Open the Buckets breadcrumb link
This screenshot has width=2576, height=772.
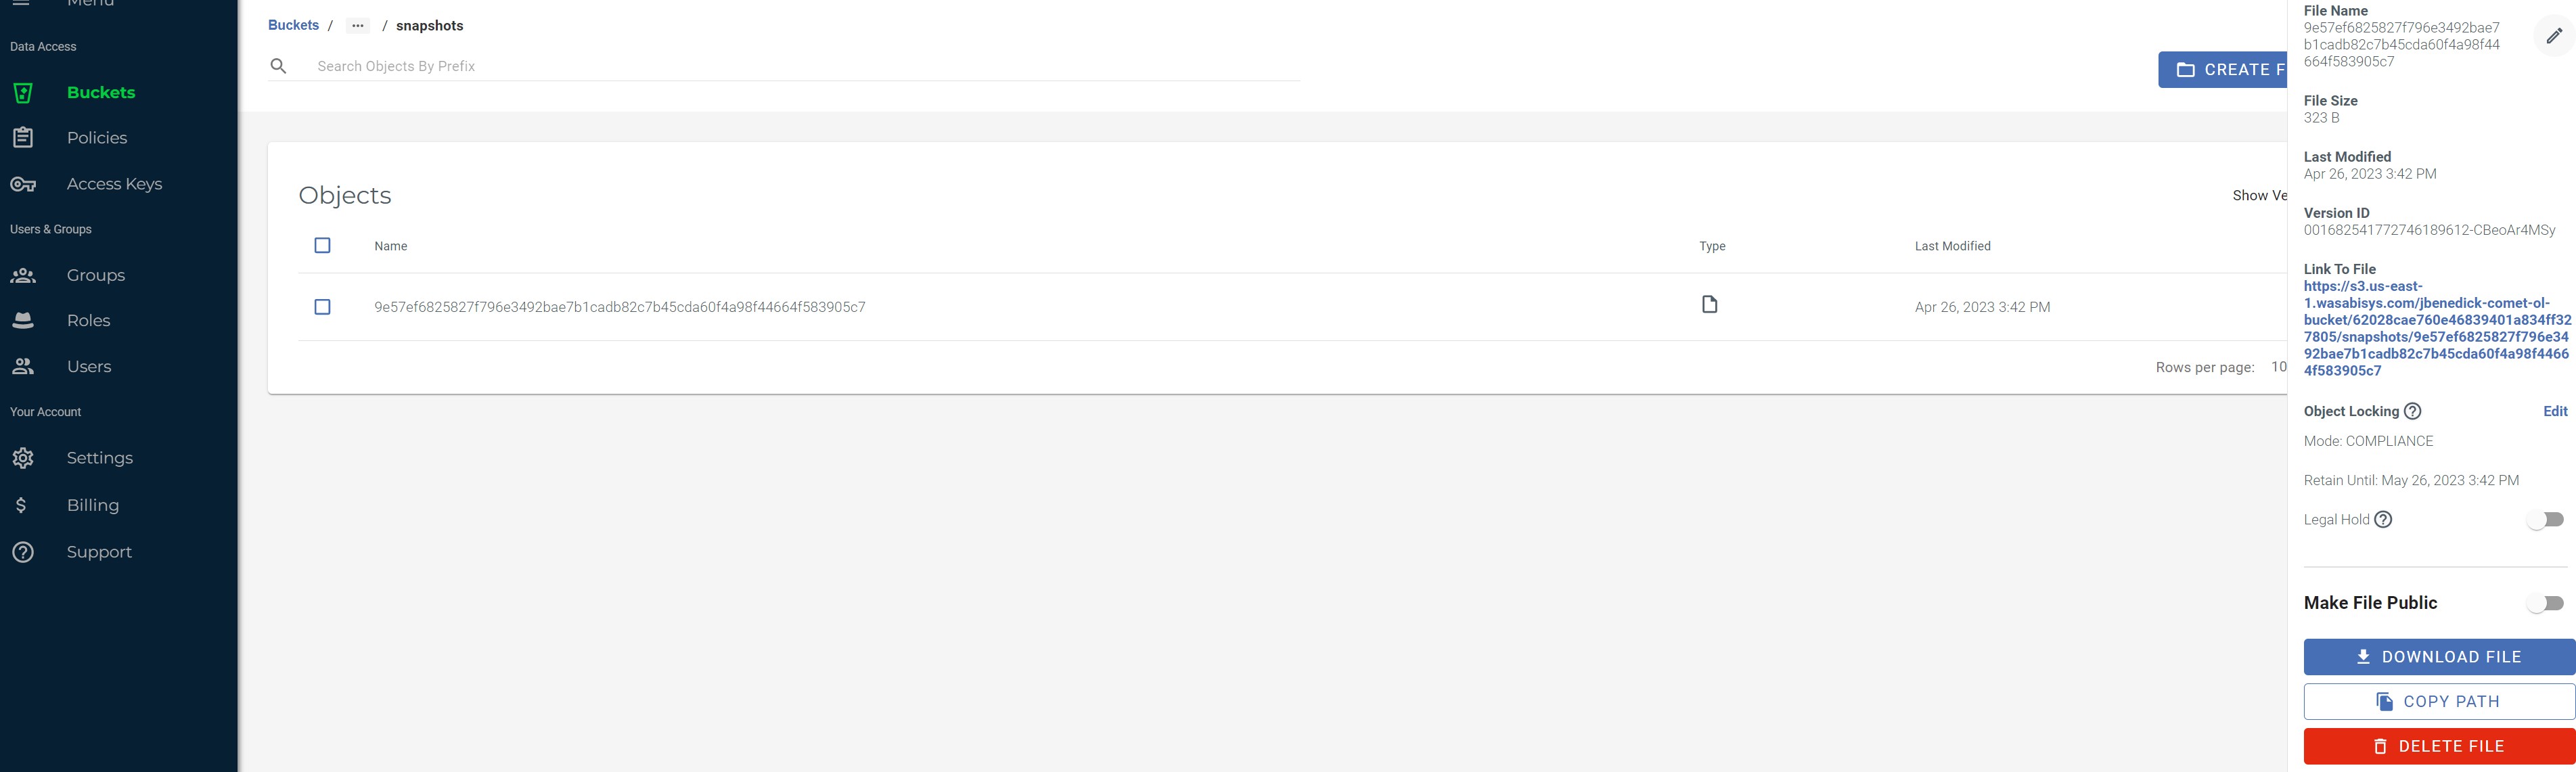click(x=292, y=24)
